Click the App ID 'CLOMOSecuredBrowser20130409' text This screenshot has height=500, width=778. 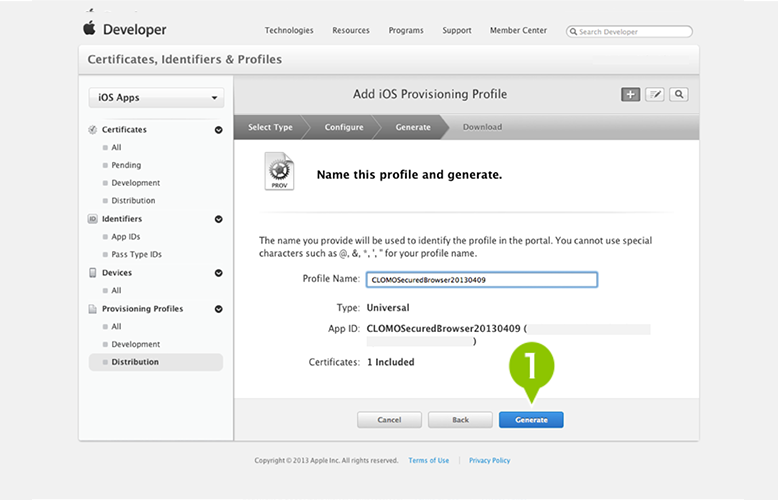pos(444,328)
